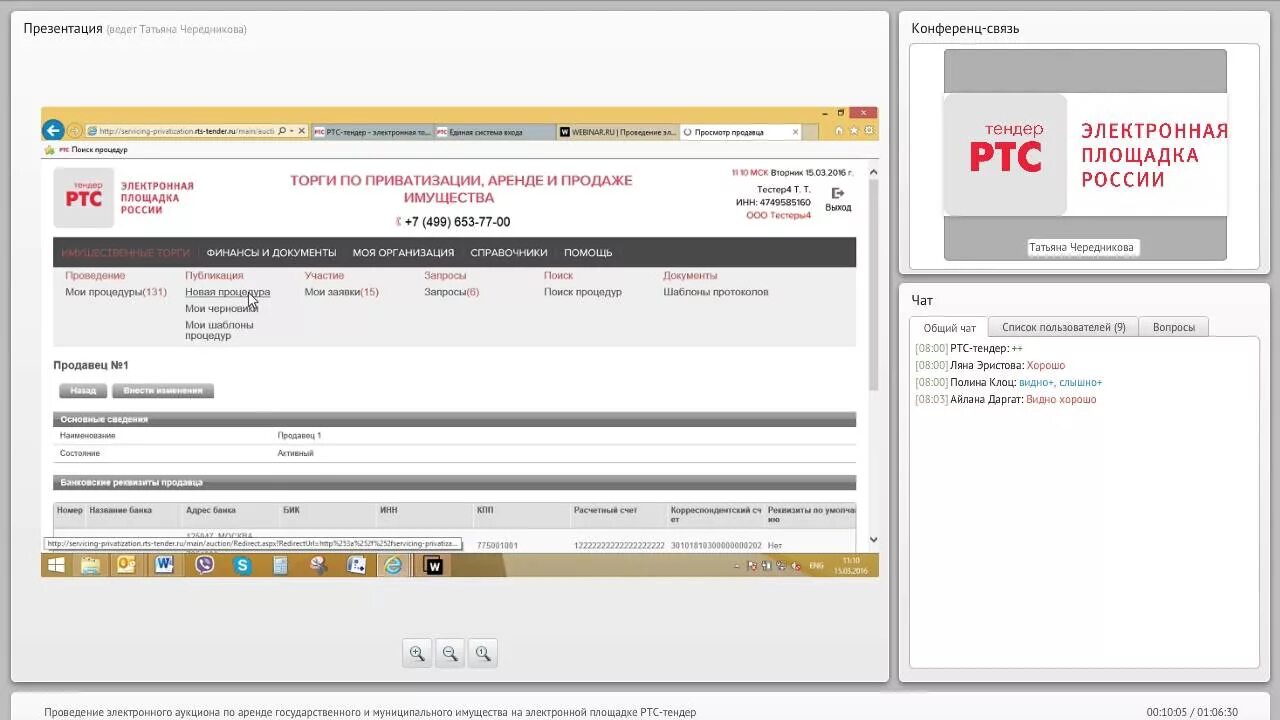Open Мои заявки(15) link
1280x720 pixels.
tap(341, 292)
